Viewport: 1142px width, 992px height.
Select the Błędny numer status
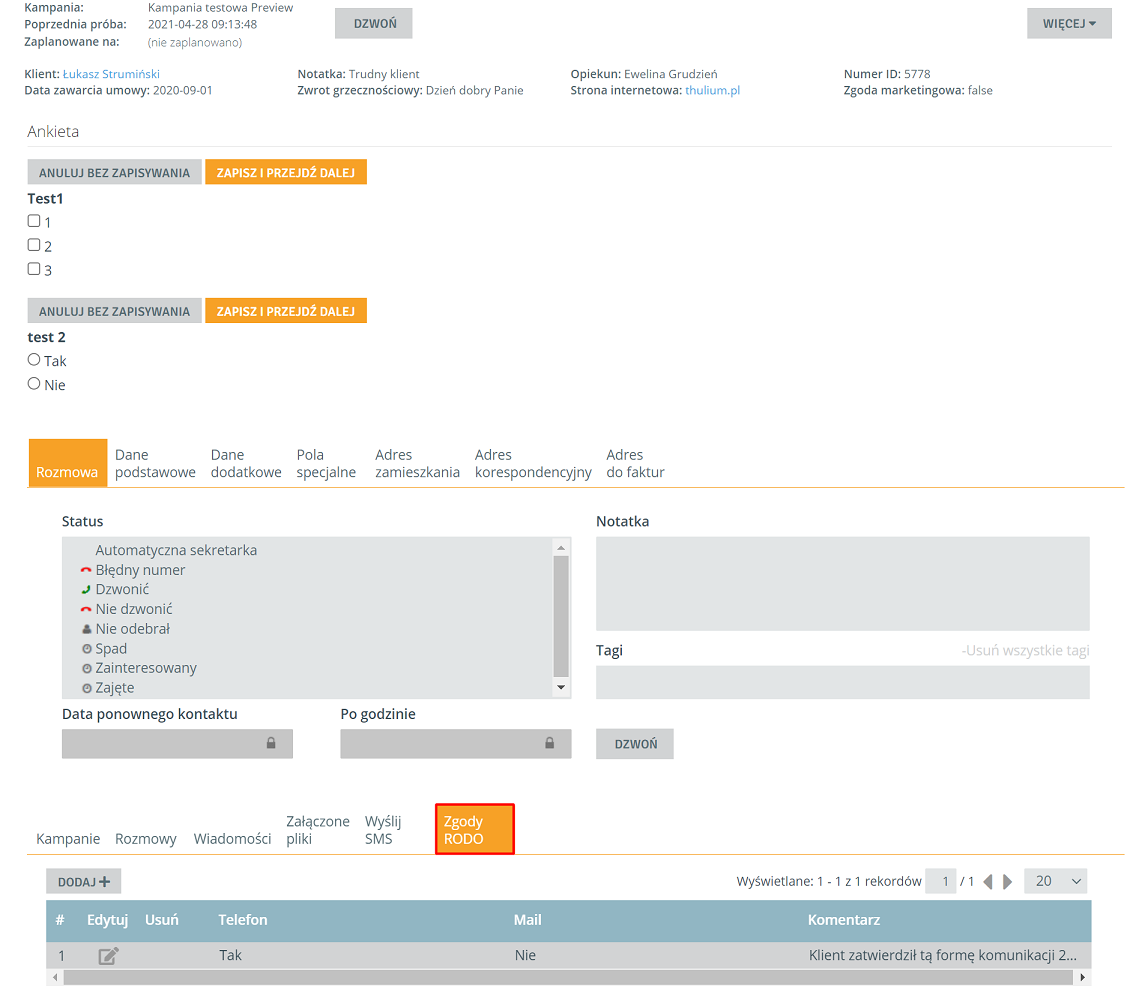(140, 570)
